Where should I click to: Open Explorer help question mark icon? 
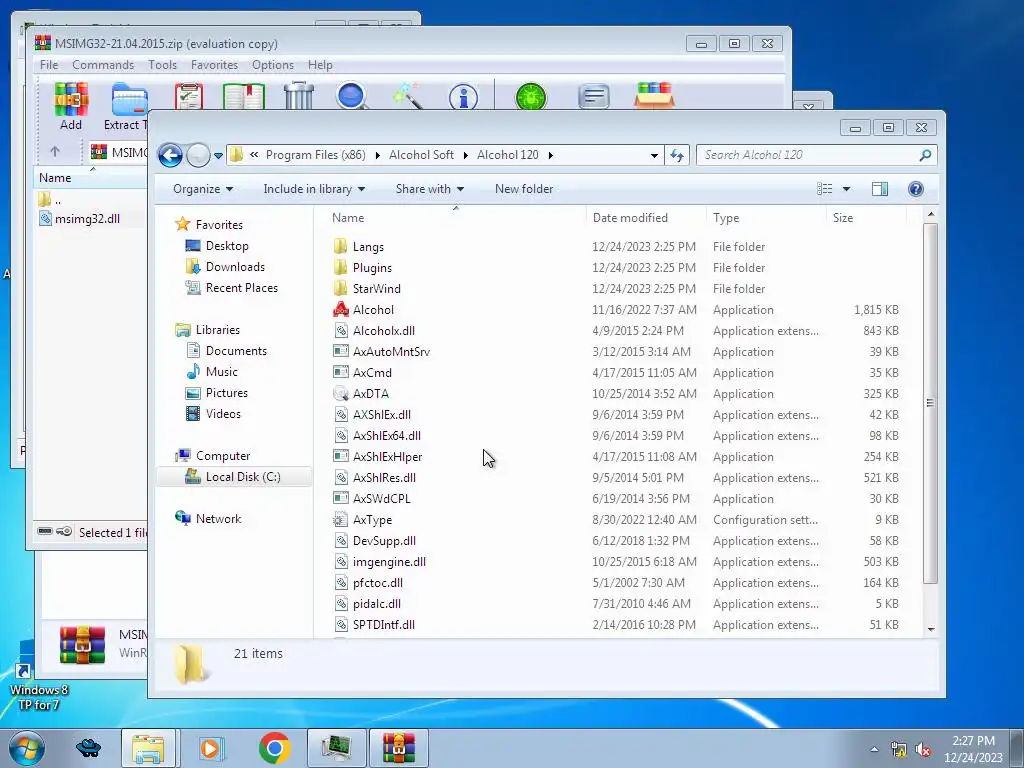(x=916, y=189)
